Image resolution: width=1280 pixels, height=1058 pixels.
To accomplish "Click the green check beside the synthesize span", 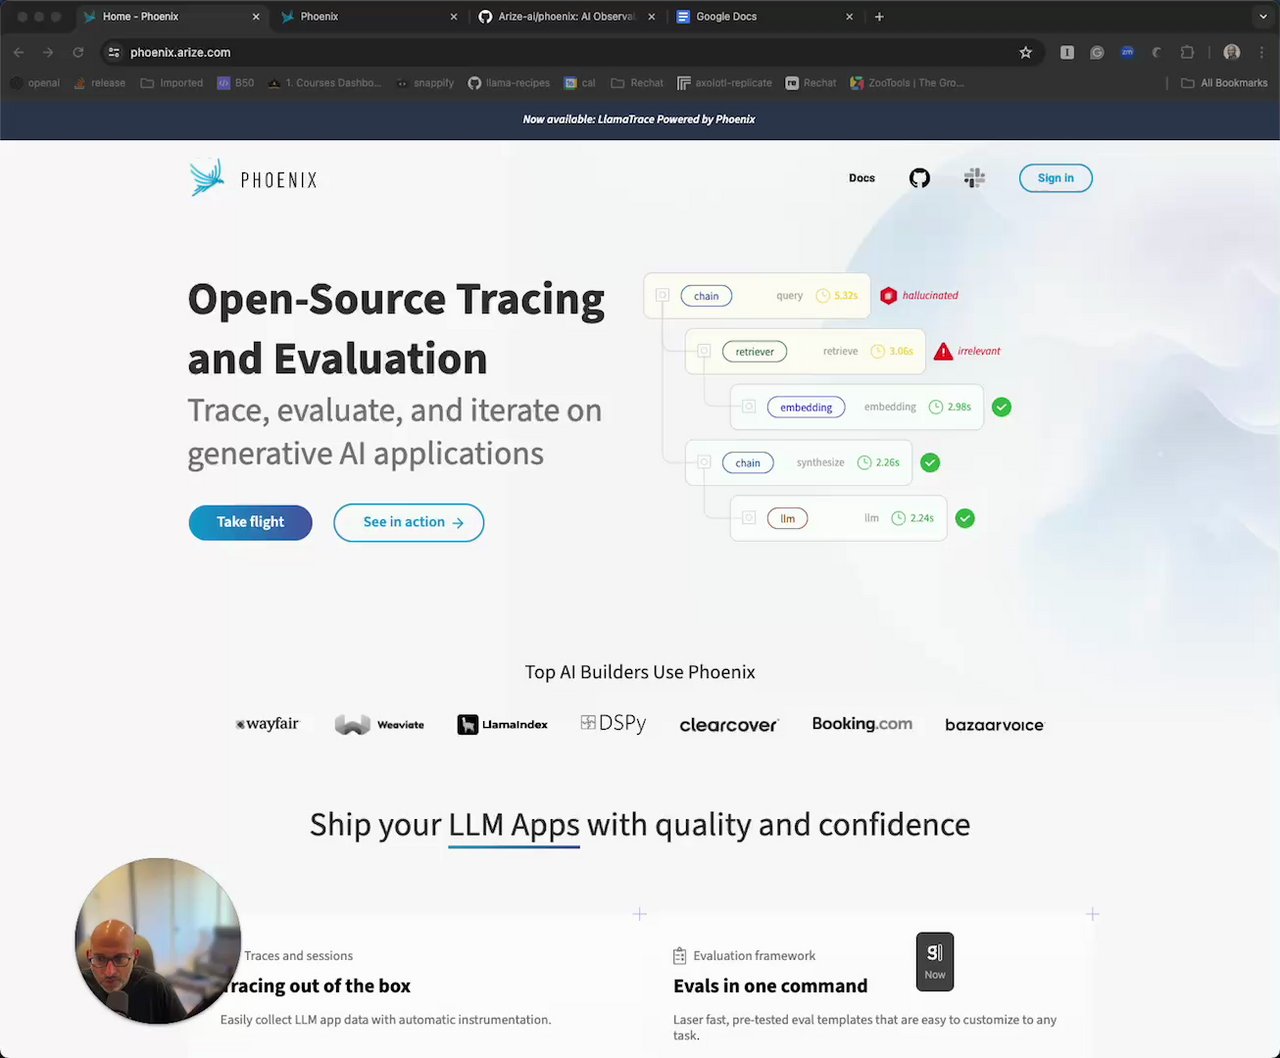I will (x=930, y=462).
